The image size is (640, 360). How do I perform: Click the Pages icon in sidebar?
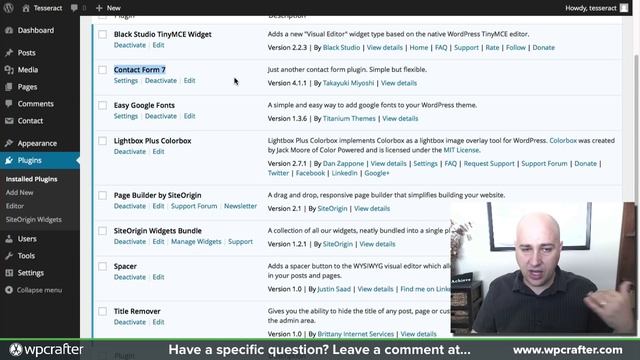click(9, 87)
